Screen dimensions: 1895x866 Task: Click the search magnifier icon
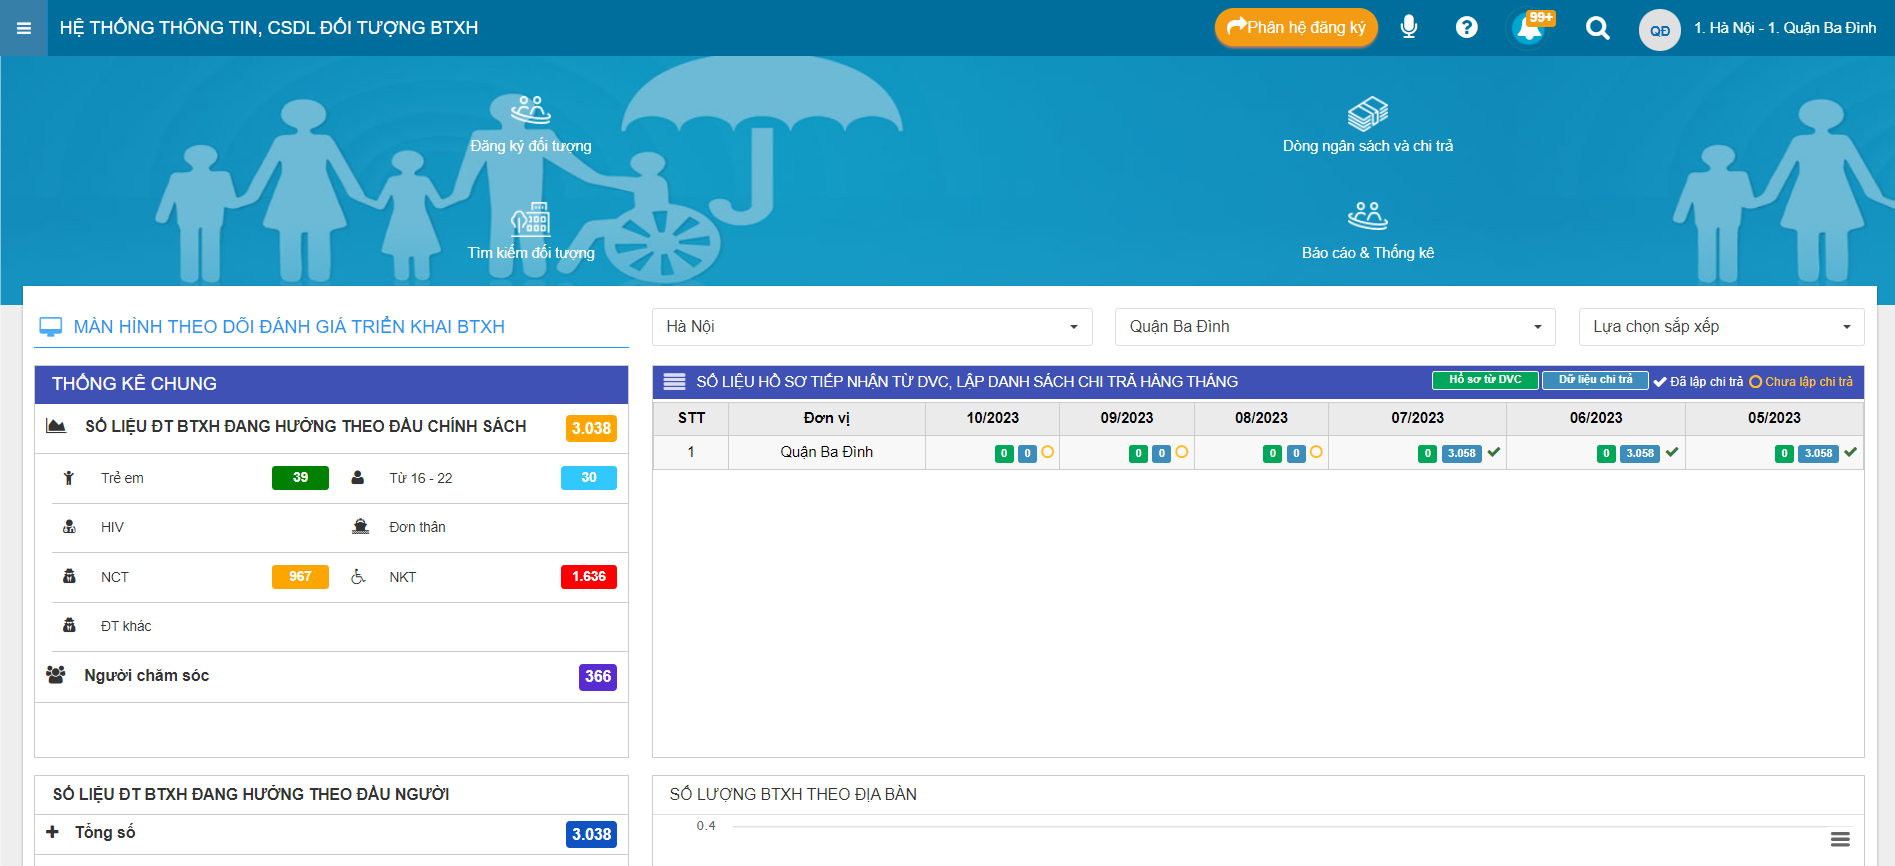pos(1597,28)
